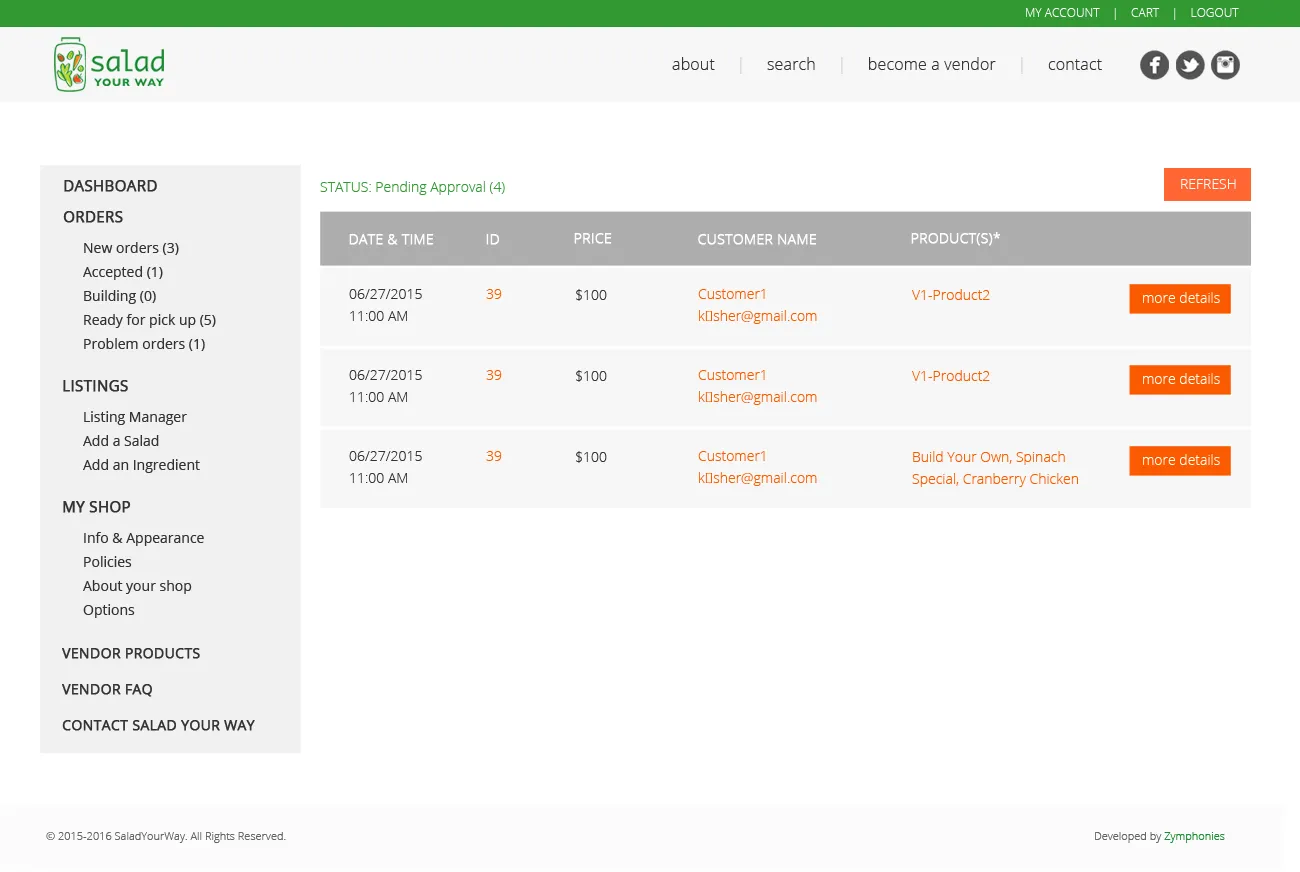Open Ready for pick up (5)
The image size is (1300, 872).
[x=150, y=320]
